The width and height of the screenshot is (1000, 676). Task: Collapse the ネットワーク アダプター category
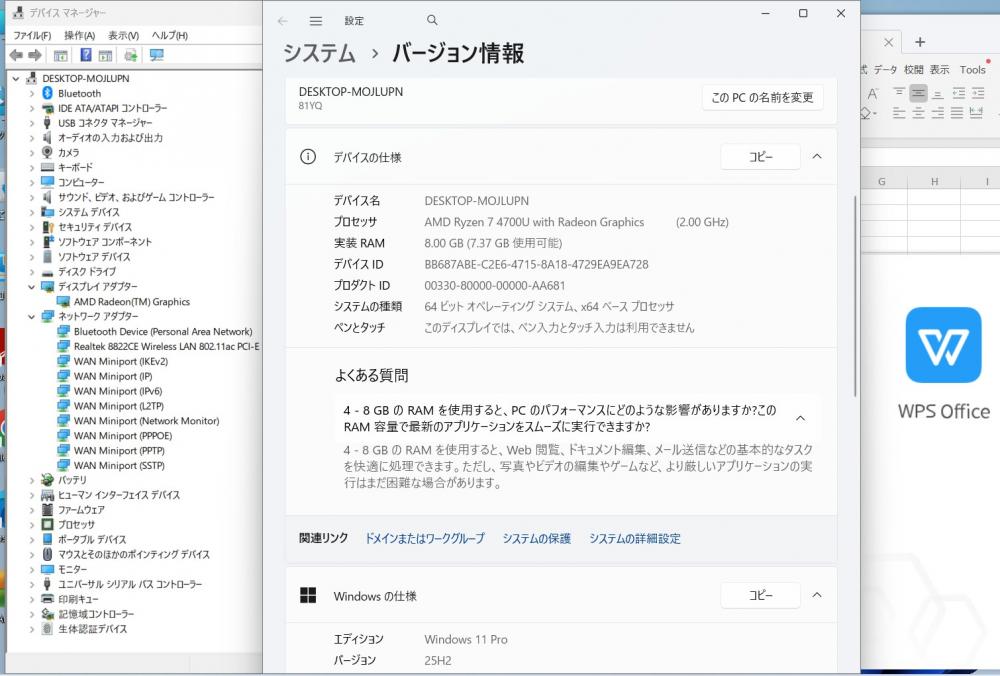point(31,316)
